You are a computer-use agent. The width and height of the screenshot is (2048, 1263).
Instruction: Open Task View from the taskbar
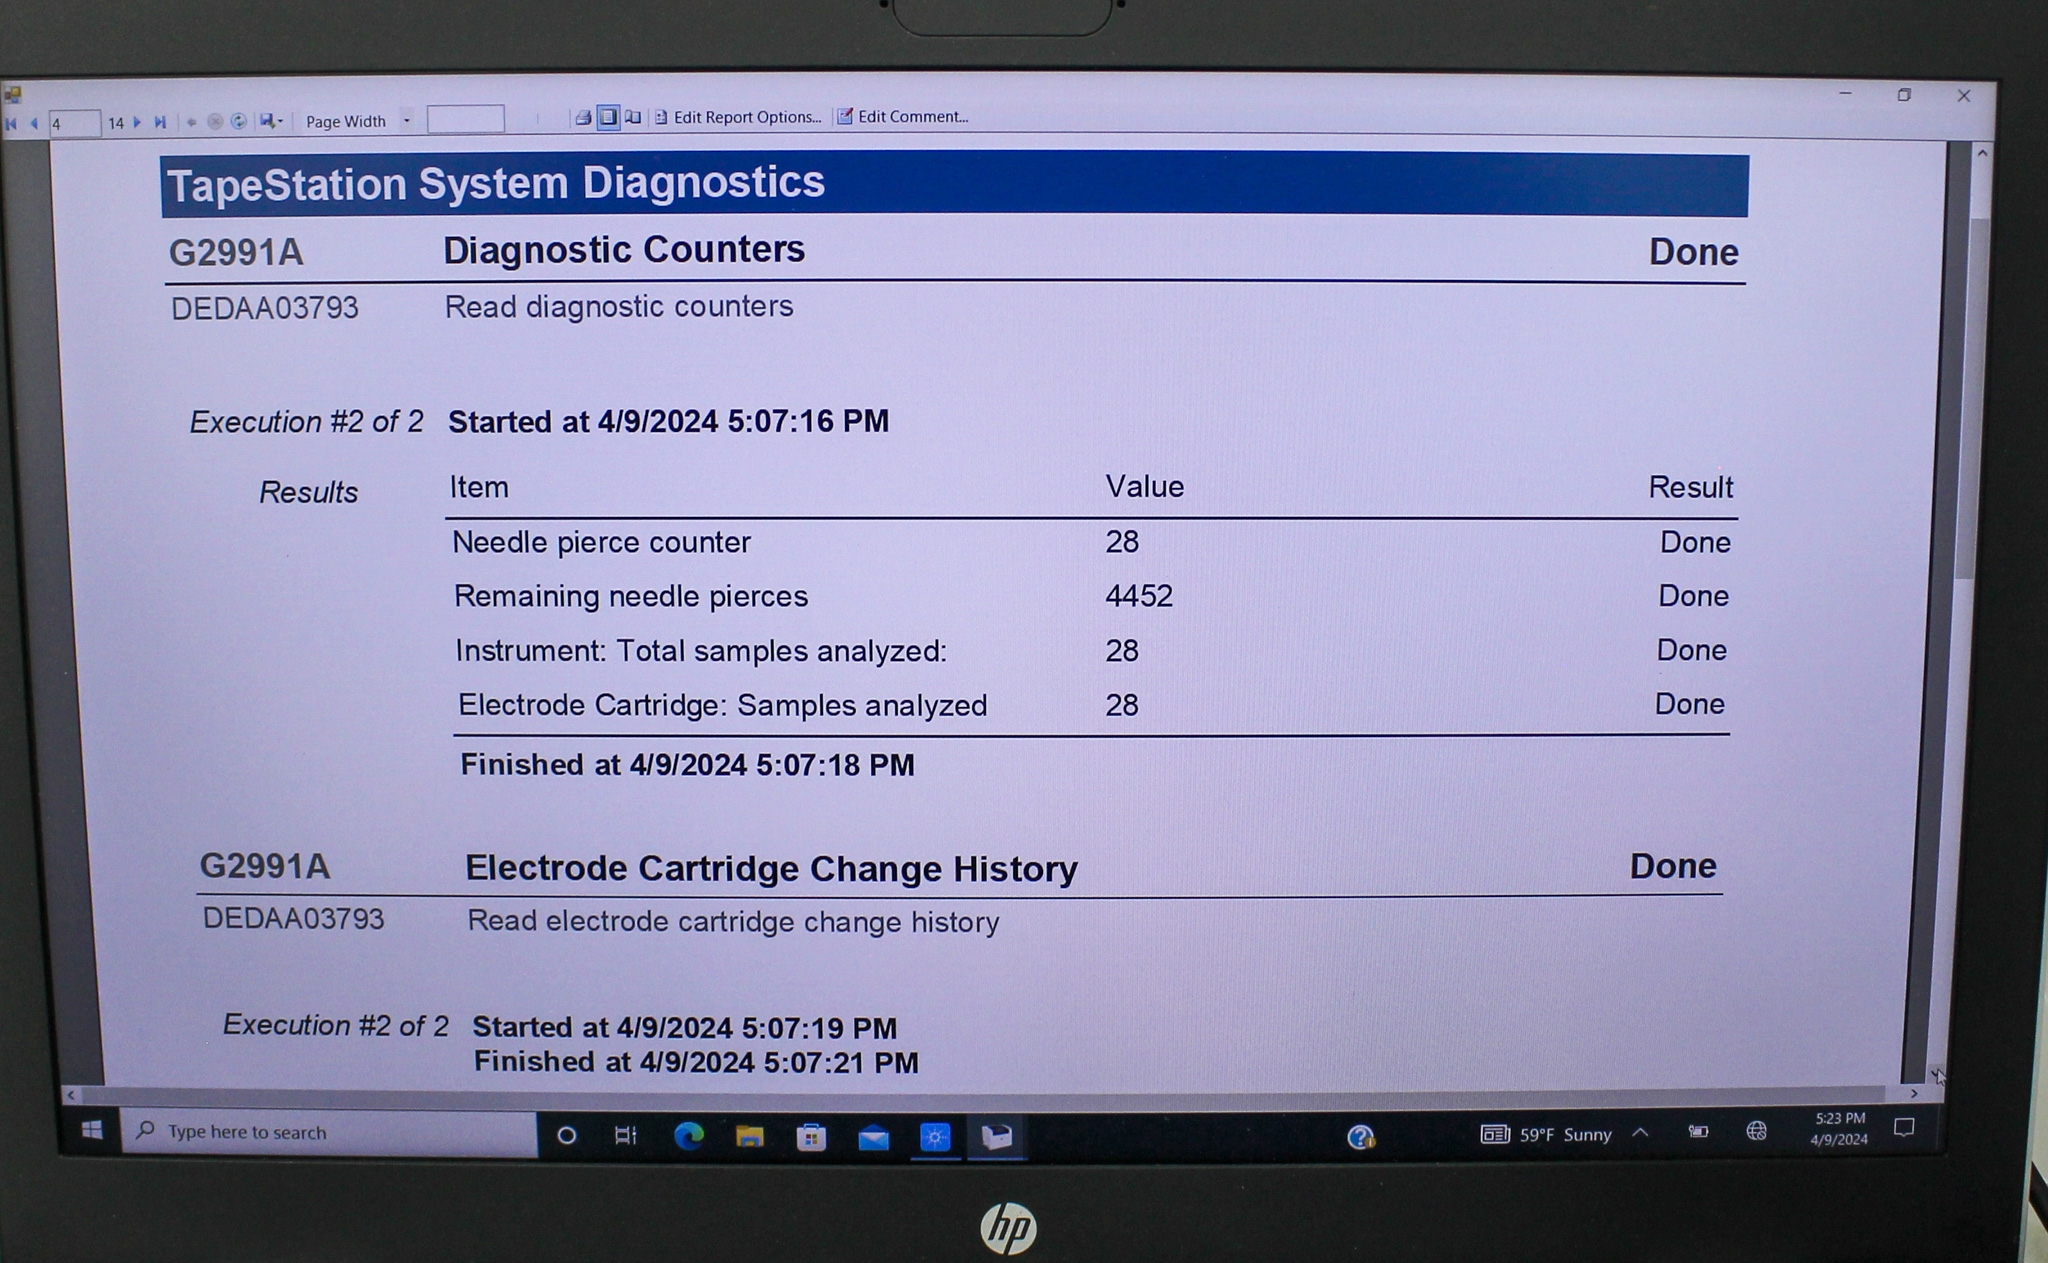[x=625, y=1134]
